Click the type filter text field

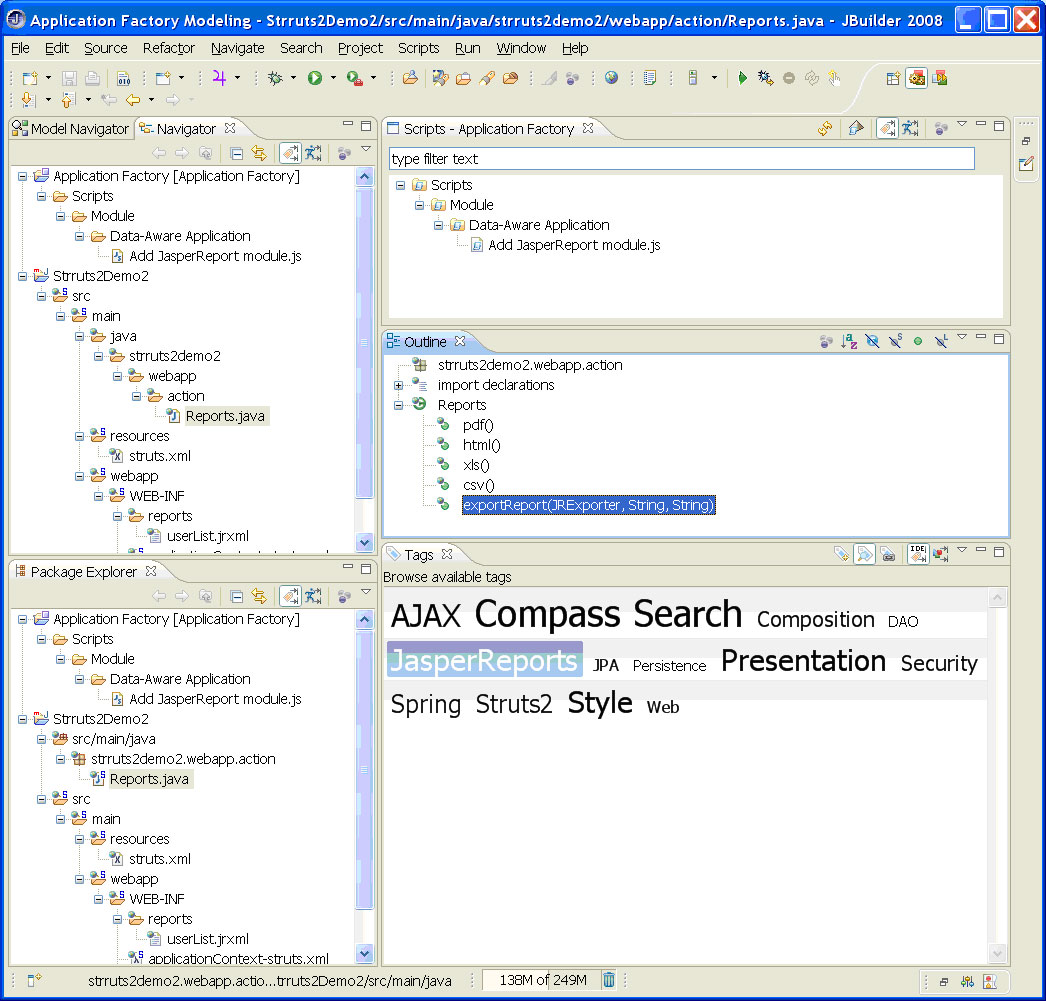click(681, 159)
